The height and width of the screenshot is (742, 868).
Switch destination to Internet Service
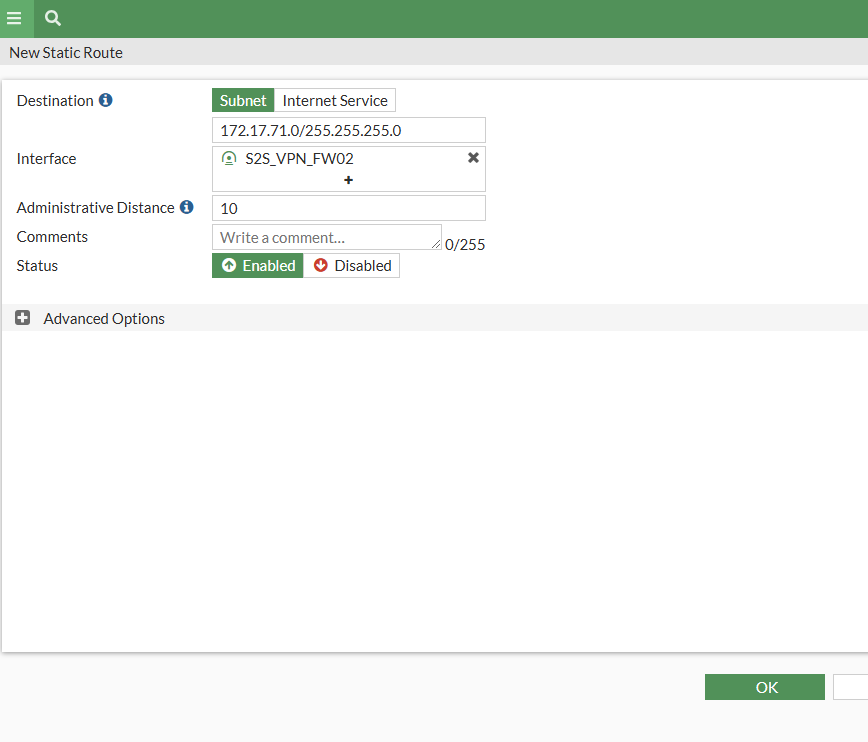click(x=335, y=100)
